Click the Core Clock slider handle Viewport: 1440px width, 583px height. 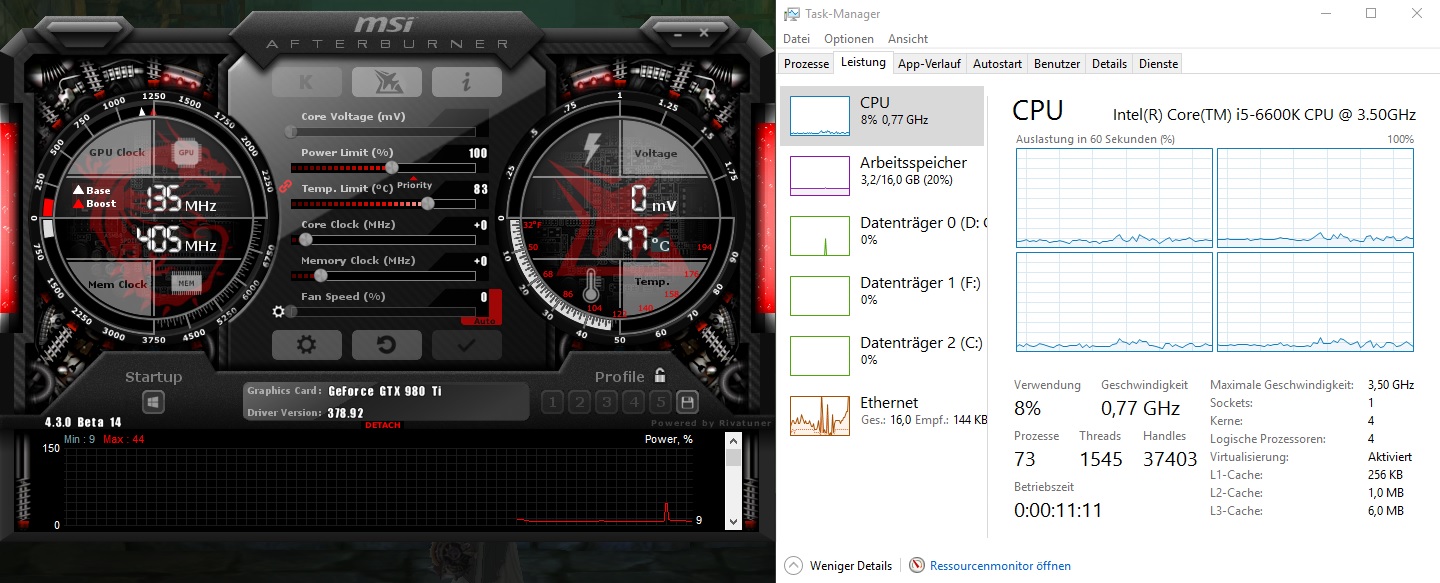point(306,239)
